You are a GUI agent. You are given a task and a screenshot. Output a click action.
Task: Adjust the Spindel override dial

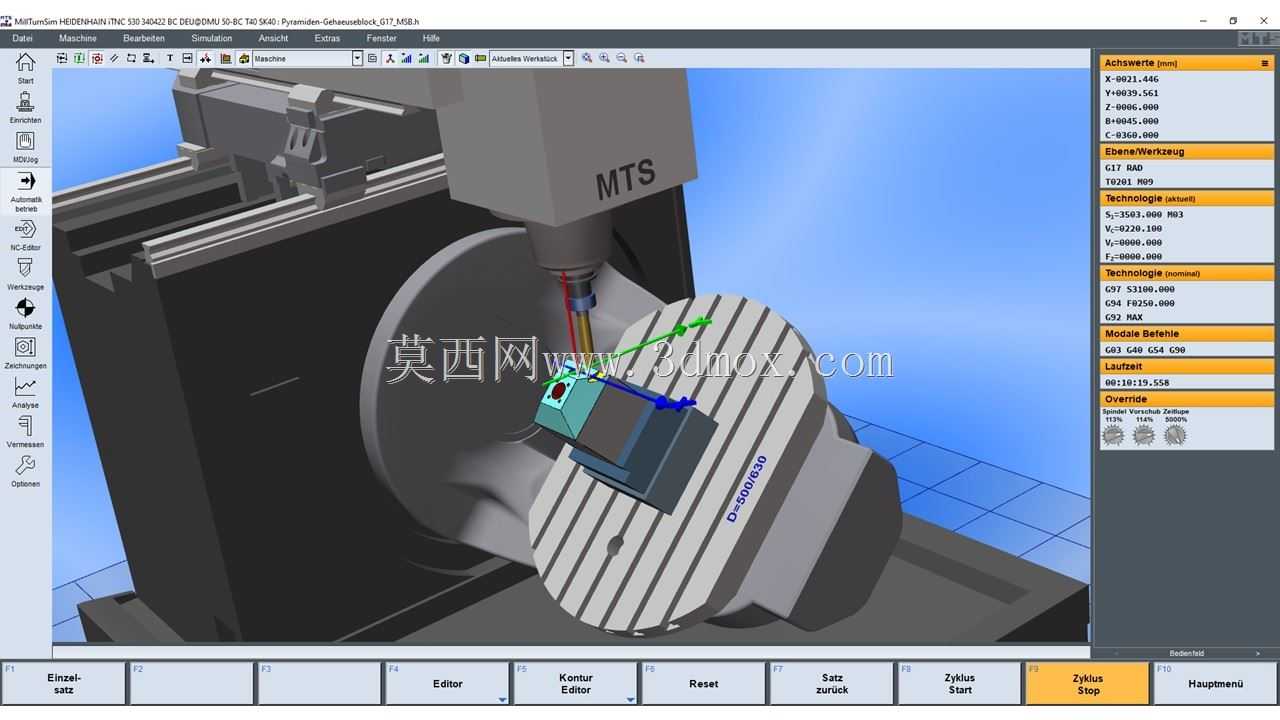coord(1113,435)
